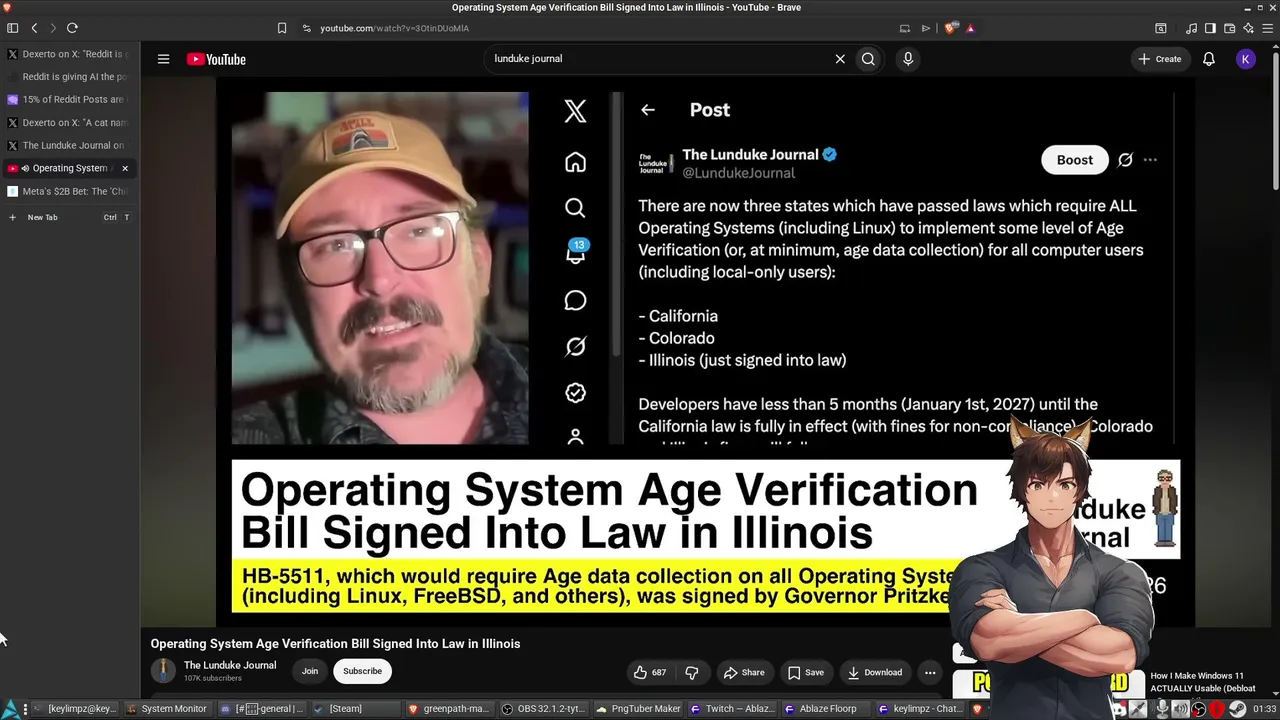
Task: Switch to "Dexerto on X: Reddit is" tab
Action: pos(68,54)
